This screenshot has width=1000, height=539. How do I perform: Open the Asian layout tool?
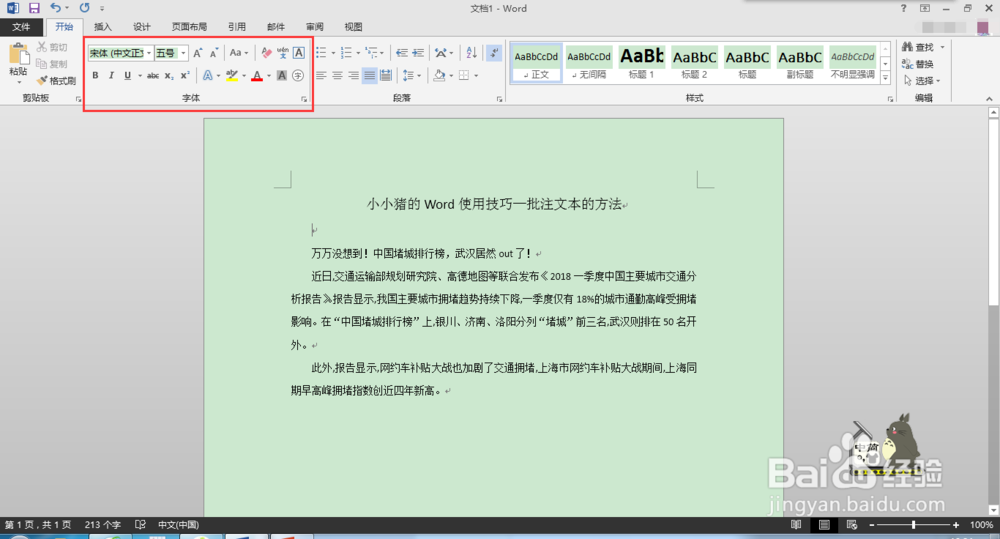click(440, 53)
